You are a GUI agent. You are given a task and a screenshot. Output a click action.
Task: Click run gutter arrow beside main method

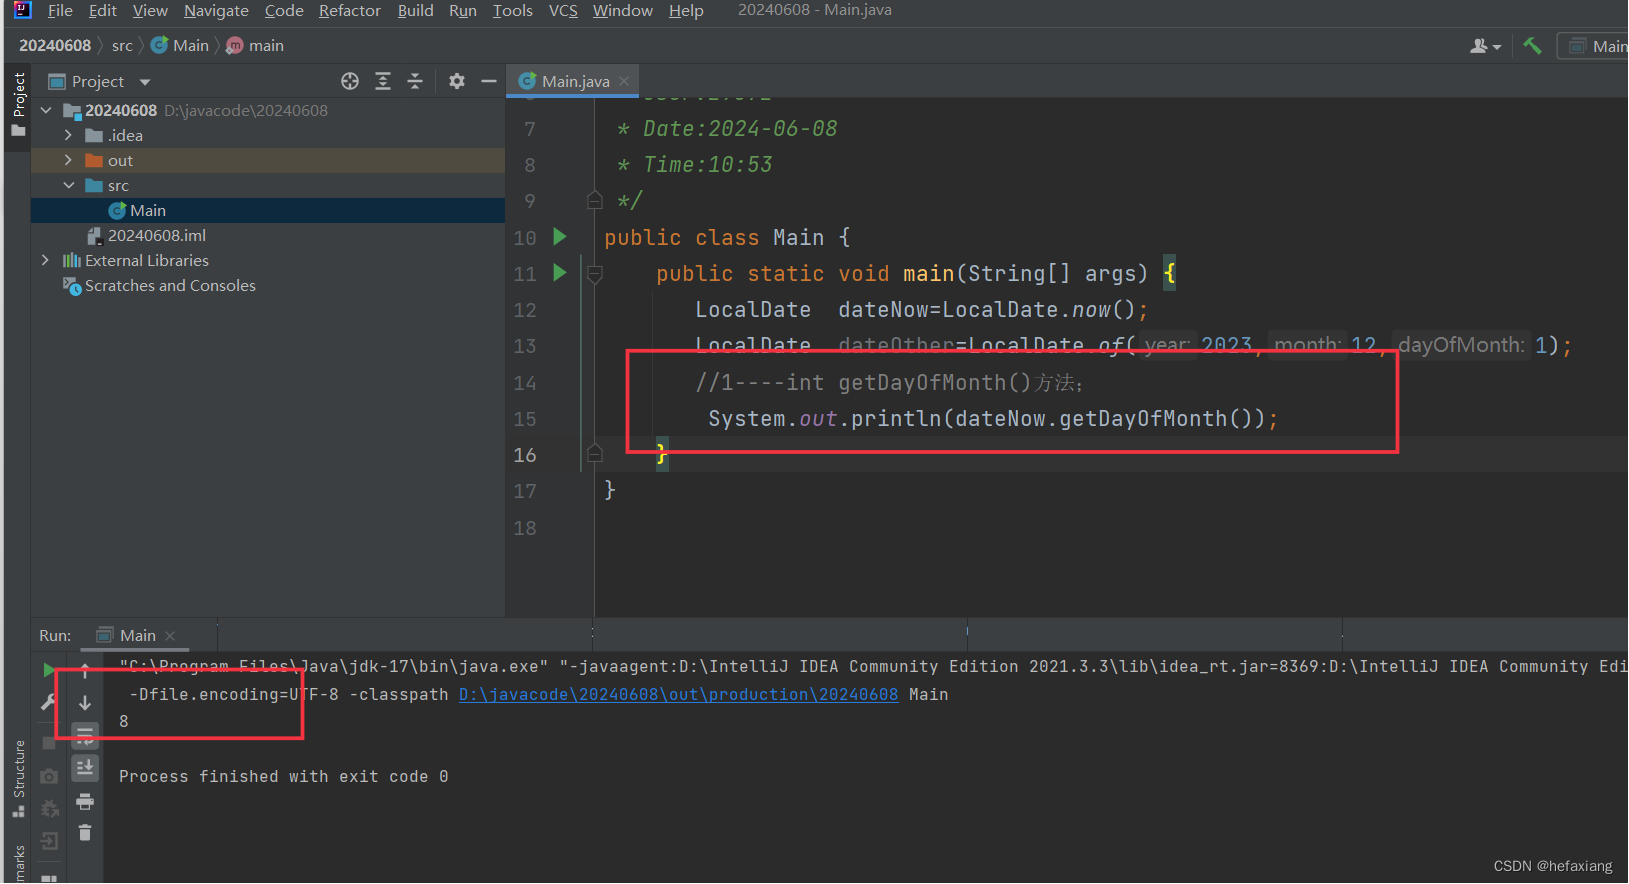[560, 273]
